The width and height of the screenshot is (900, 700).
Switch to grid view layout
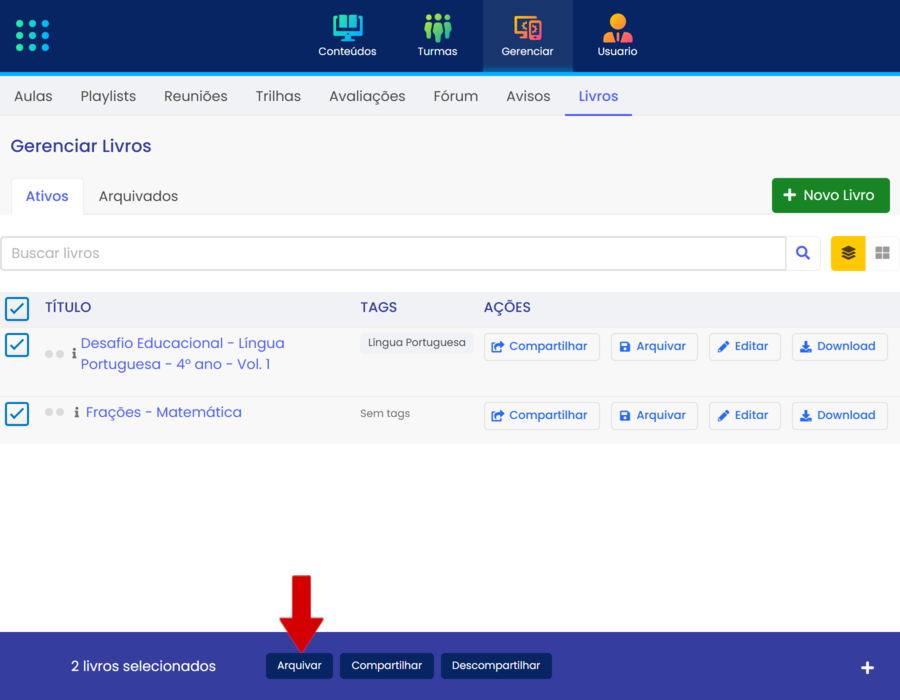(x=882, y=254)
